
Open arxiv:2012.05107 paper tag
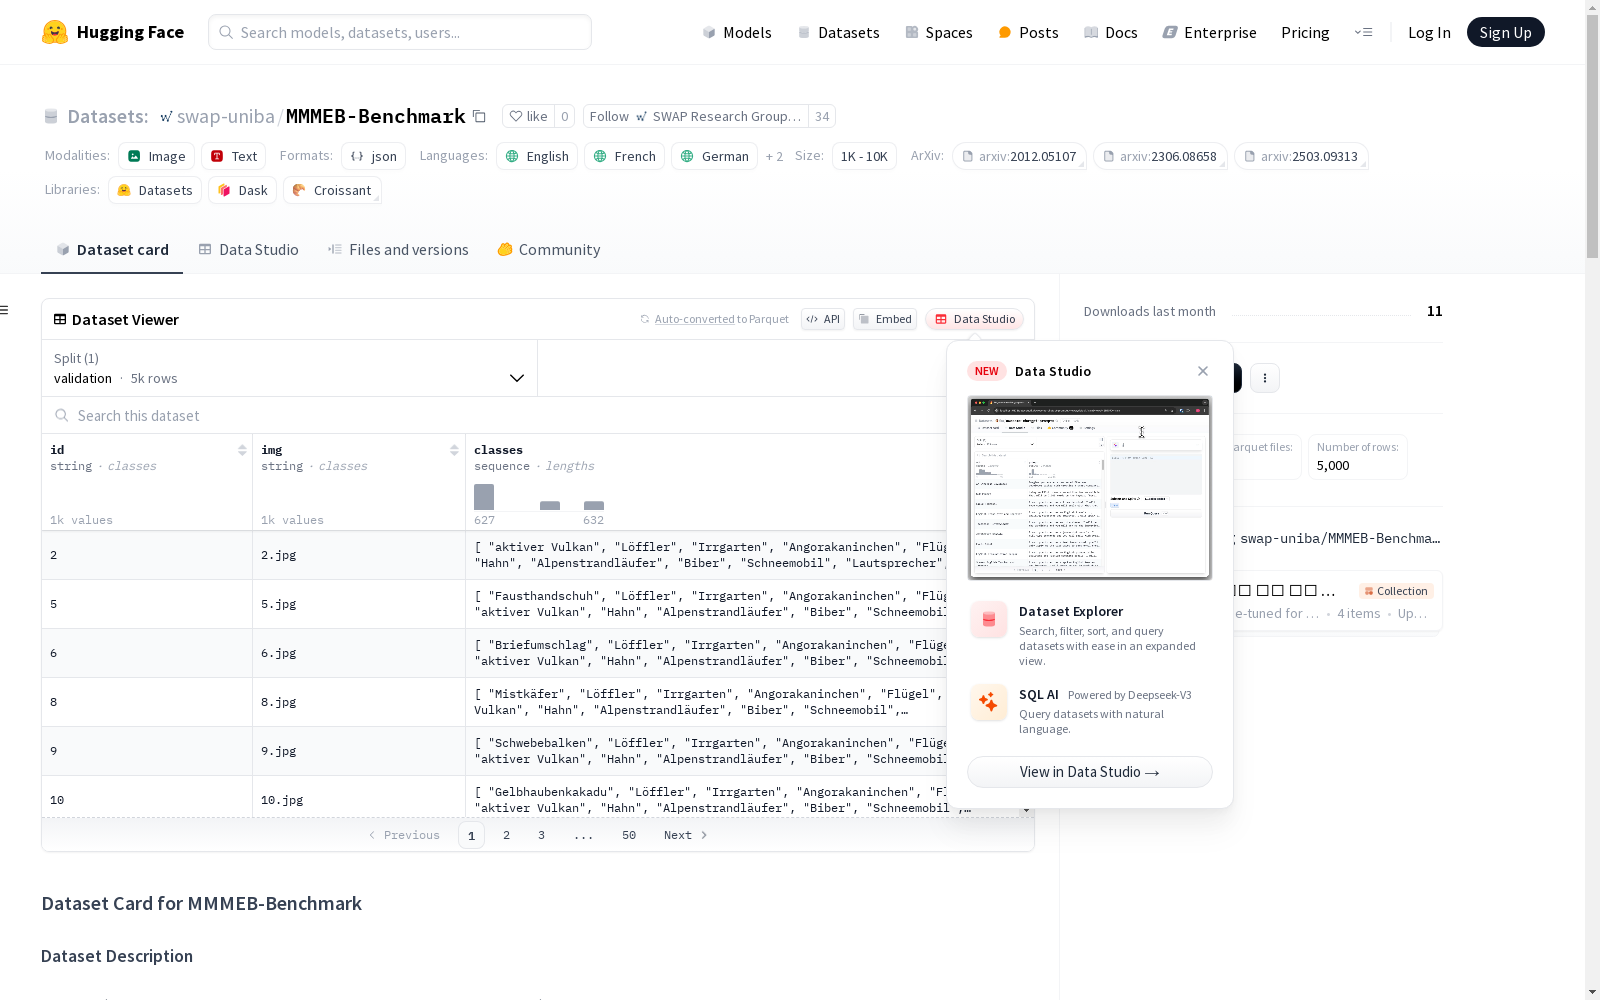tap(1019, 156)
